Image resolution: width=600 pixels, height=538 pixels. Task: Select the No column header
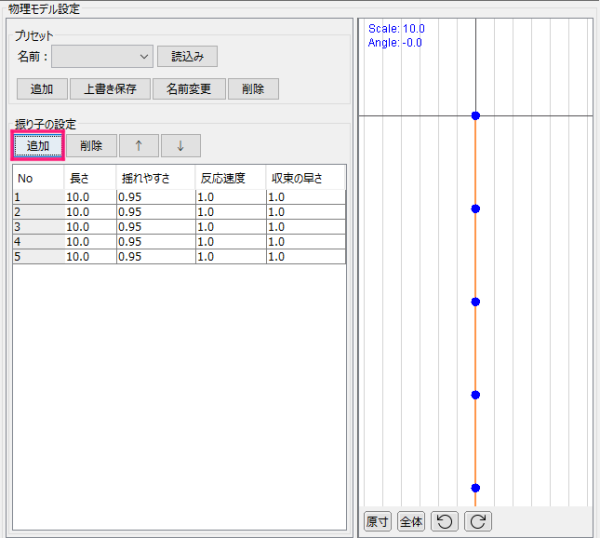(38, 178)
